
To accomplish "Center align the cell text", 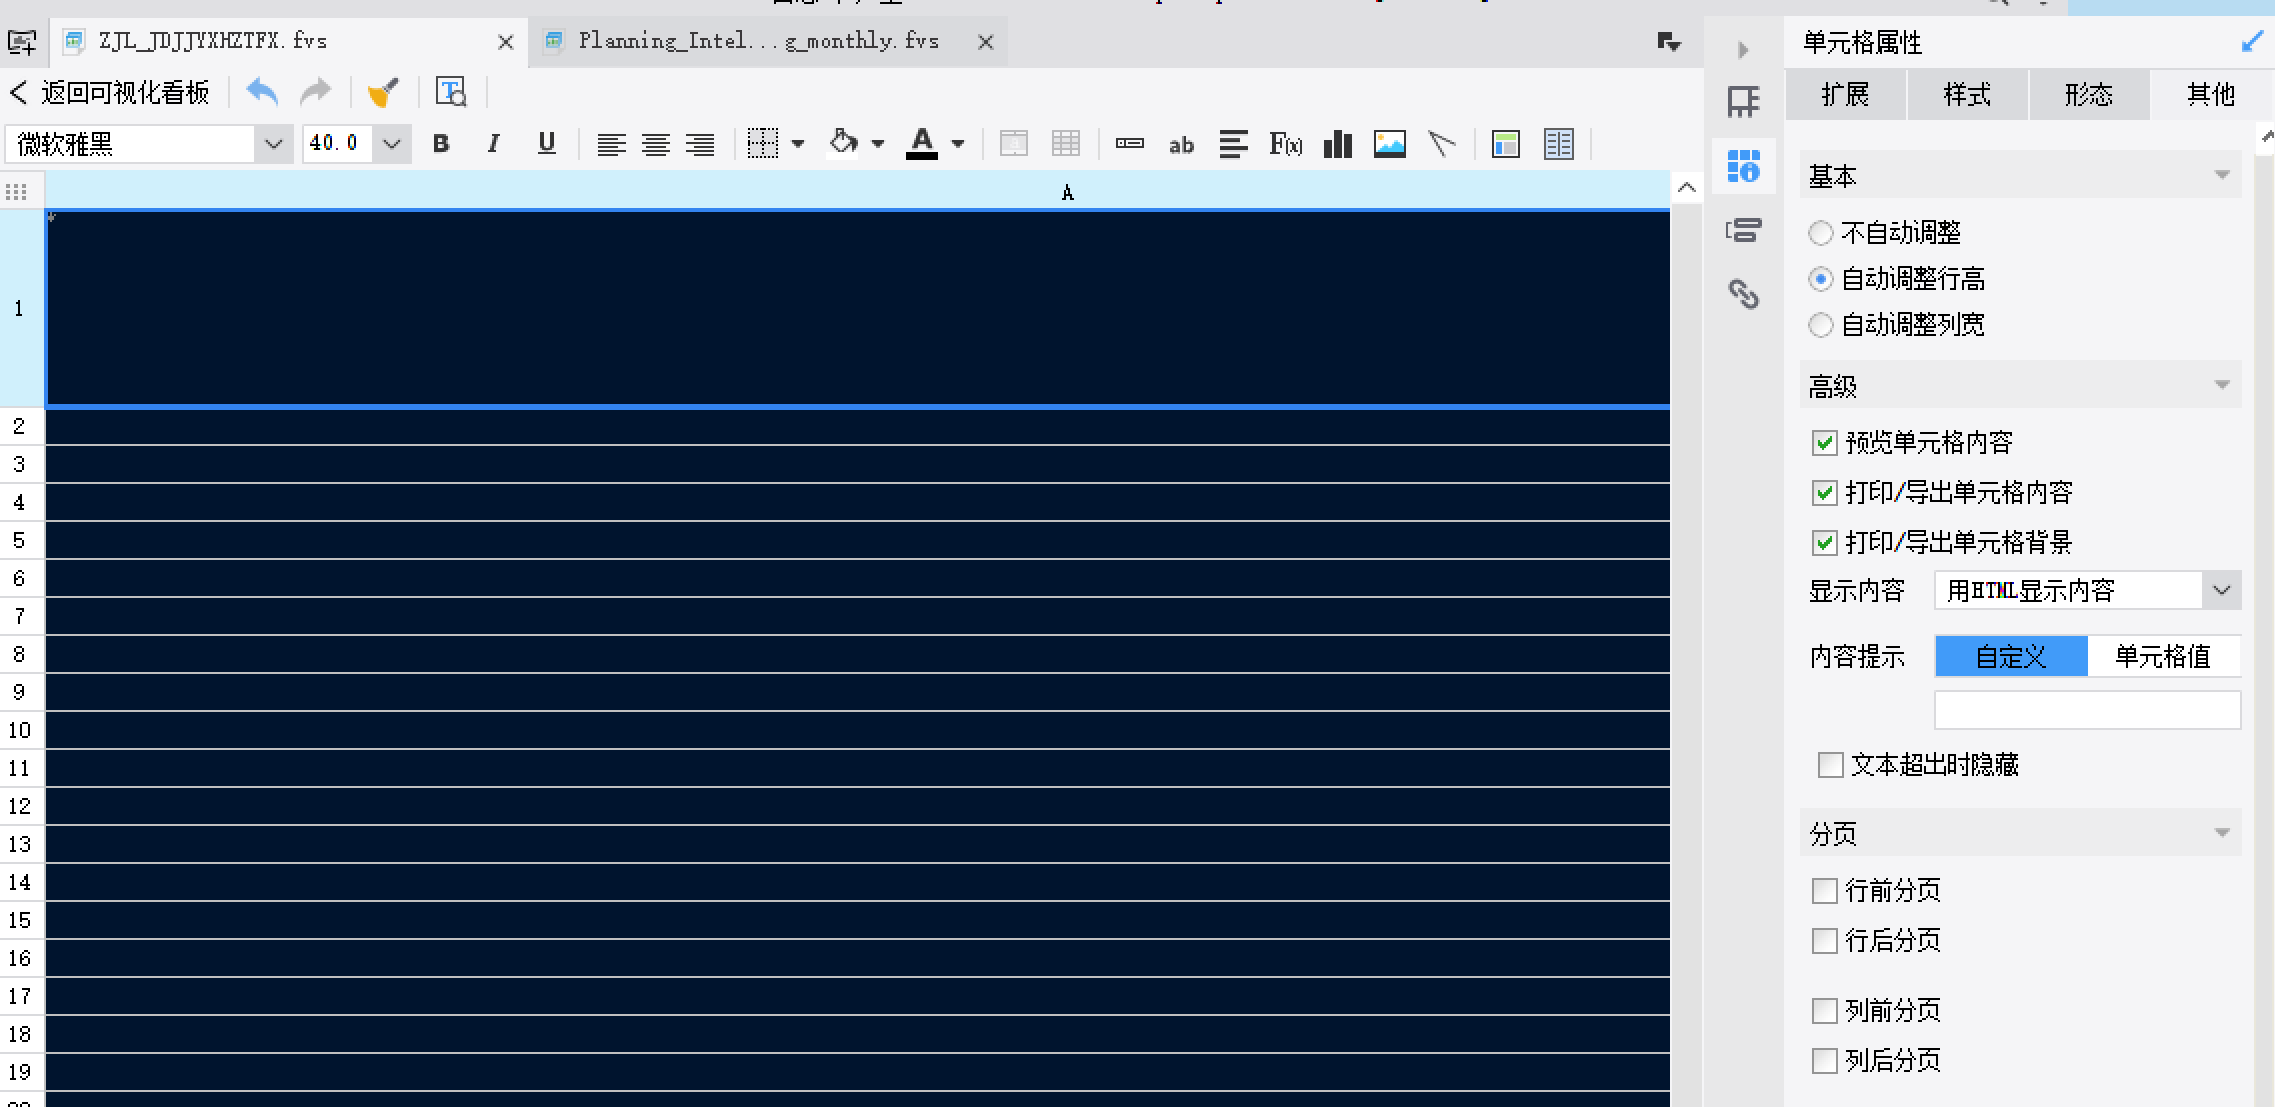I will pos(656,145).
